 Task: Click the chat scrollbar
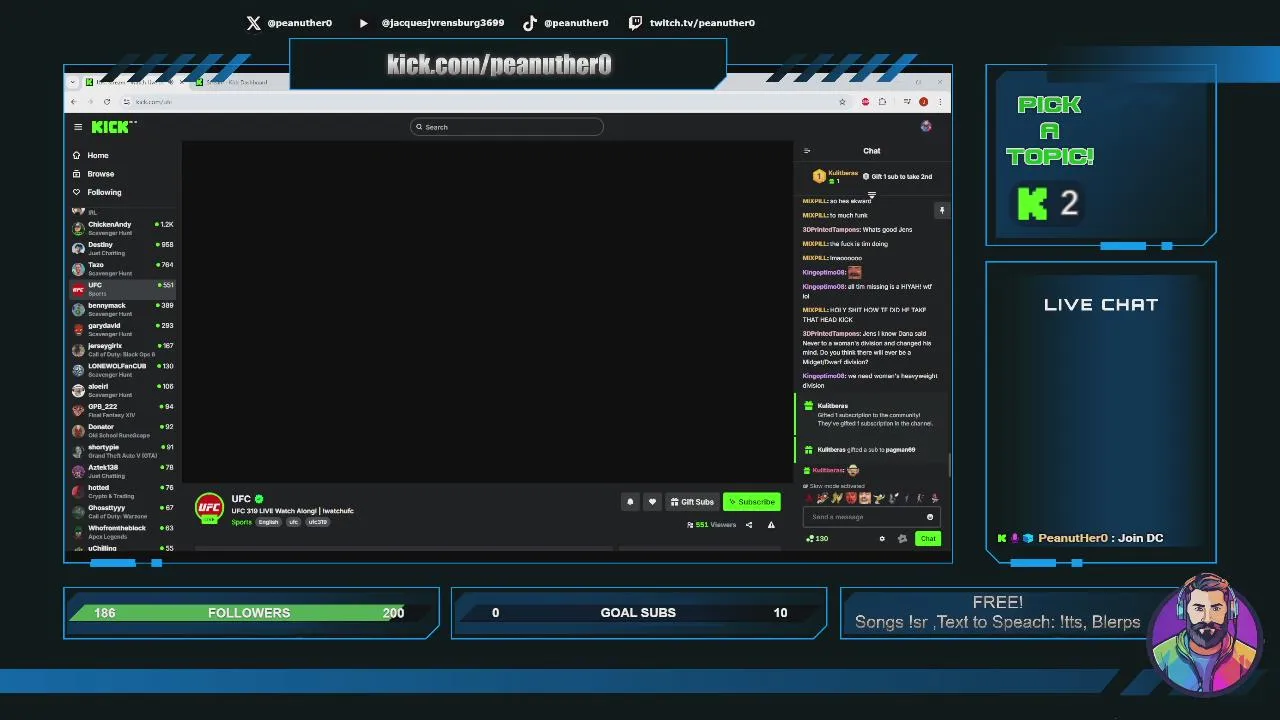click(x=949, y=465)
